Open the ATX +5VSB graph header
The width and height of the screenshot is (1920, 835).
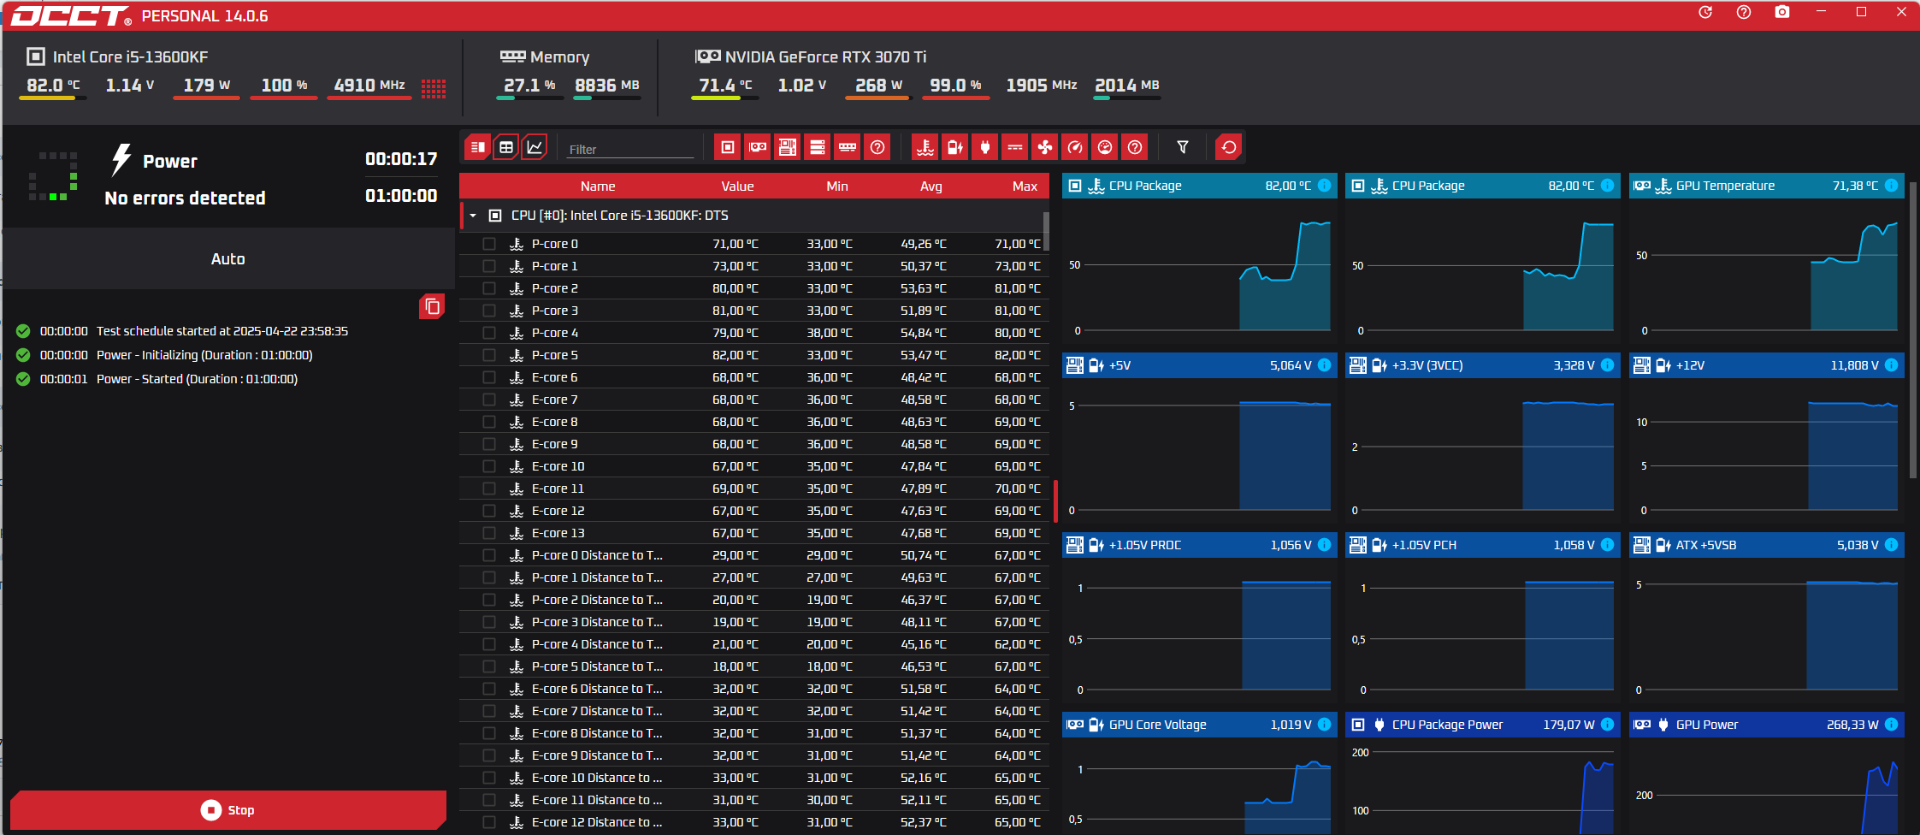tap(1766, 545)
